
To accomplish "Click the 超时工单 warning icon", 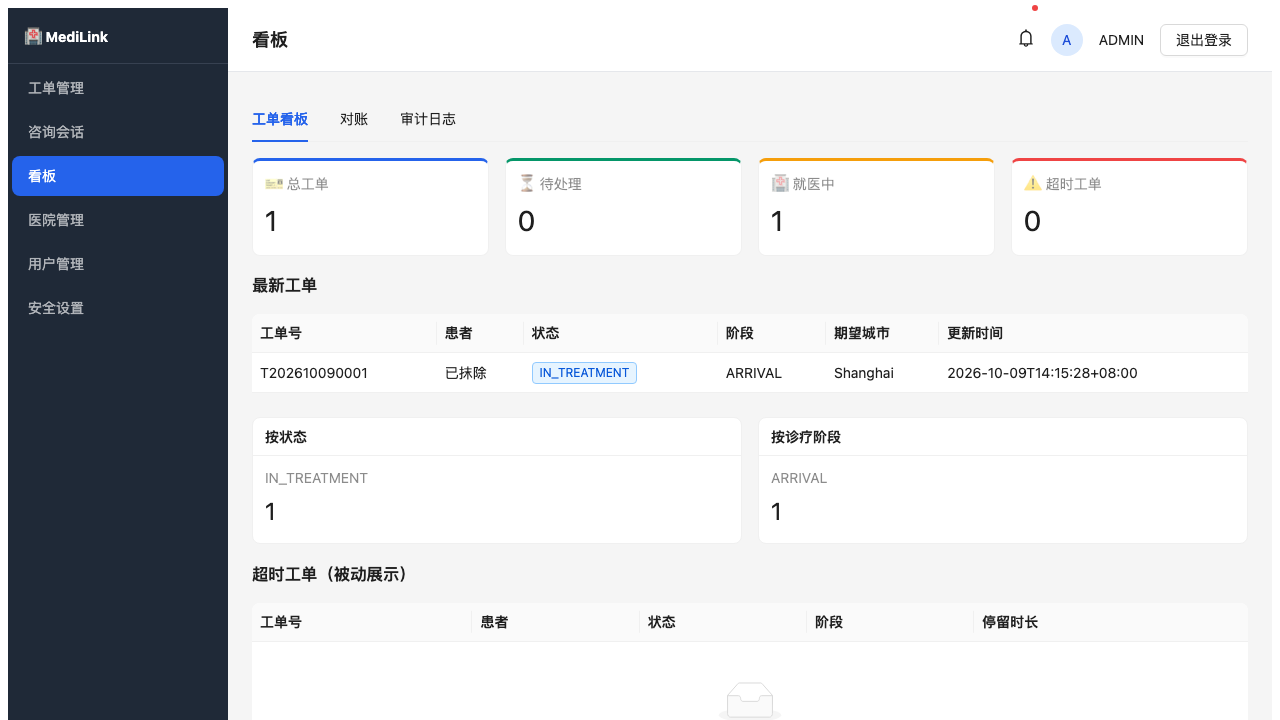I will coord(1033,184).
